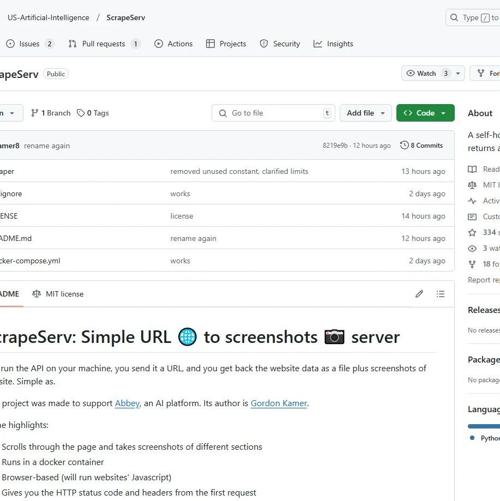This screenshot has width=500, height=501.
Task: Click the Python language bar
Action: point(484,426)
